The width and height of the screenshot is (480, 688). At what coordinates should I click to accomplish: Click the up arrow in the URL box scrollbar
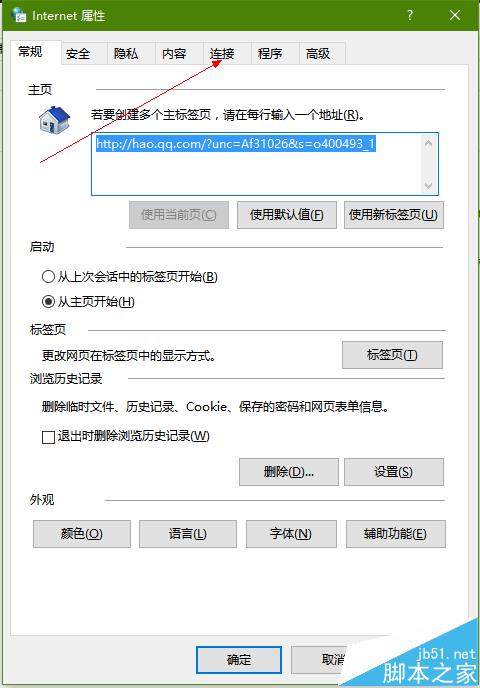coord(428,143)
